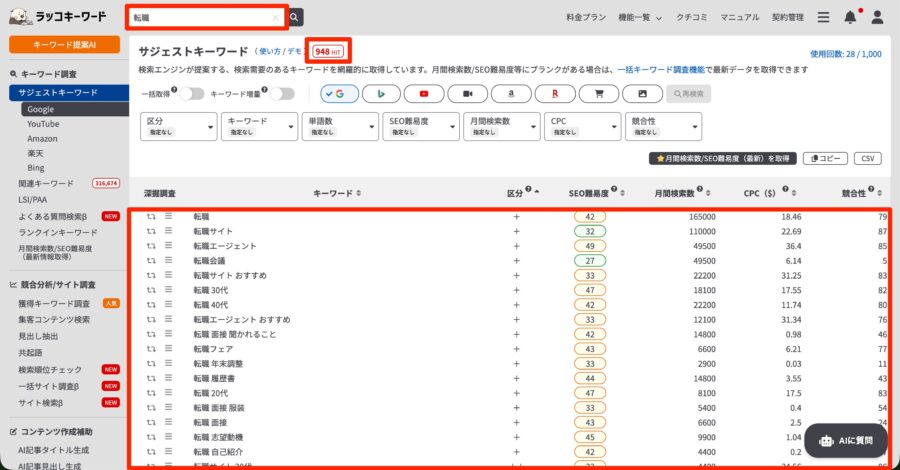Select the Amazon source button
This screenshot has height=470, width=900.
pos(511,94)
